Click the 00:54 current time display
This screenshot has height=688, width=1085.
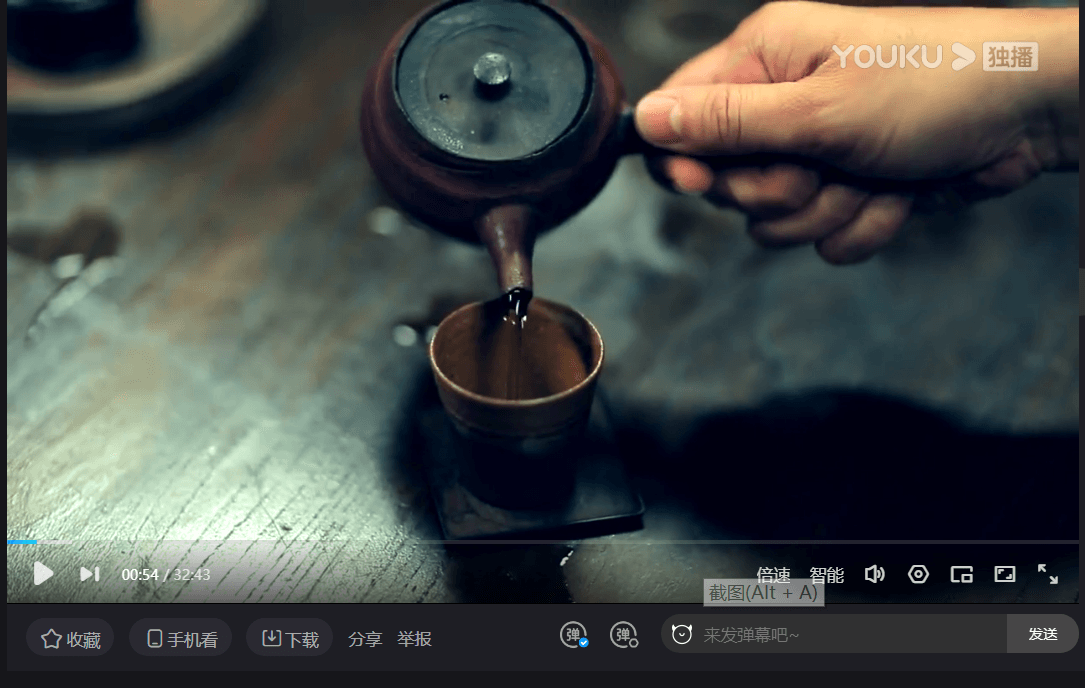(140, 574)
